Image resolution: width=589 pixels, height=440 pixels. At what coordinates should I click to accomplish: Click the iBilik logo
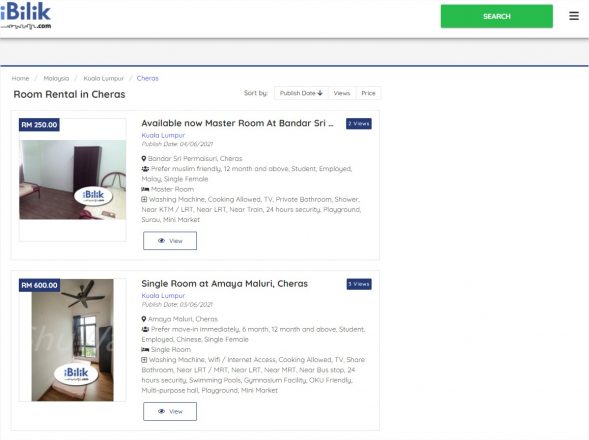(26, 16)
